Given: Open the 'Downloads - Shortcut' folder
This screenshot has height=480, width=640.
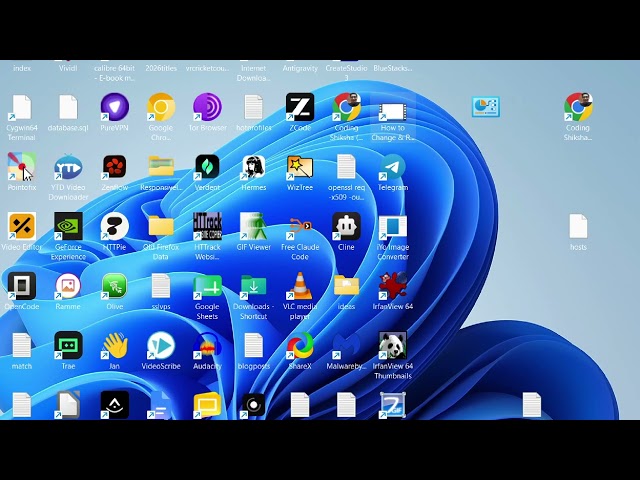Looking at the screenshot, I should tap(253, 286).
